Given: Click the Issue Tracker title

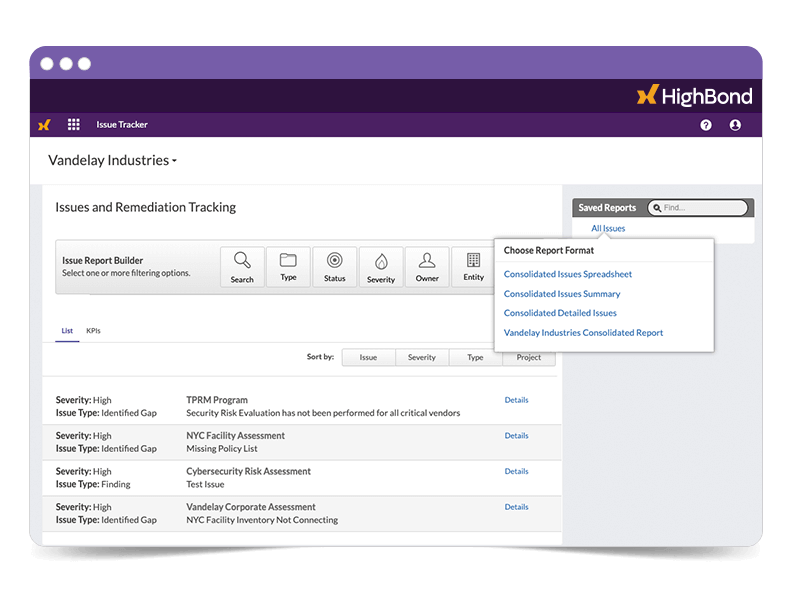Looking at the screenshot, I should [122, 124].
